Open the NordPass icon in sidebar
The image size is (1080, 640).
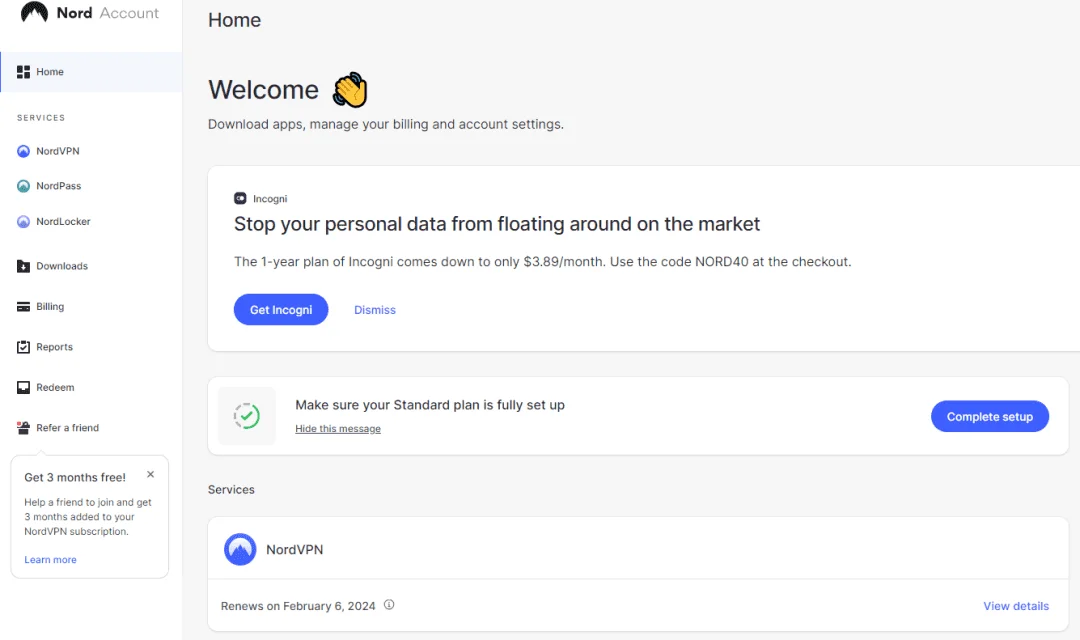click(23, 186)
